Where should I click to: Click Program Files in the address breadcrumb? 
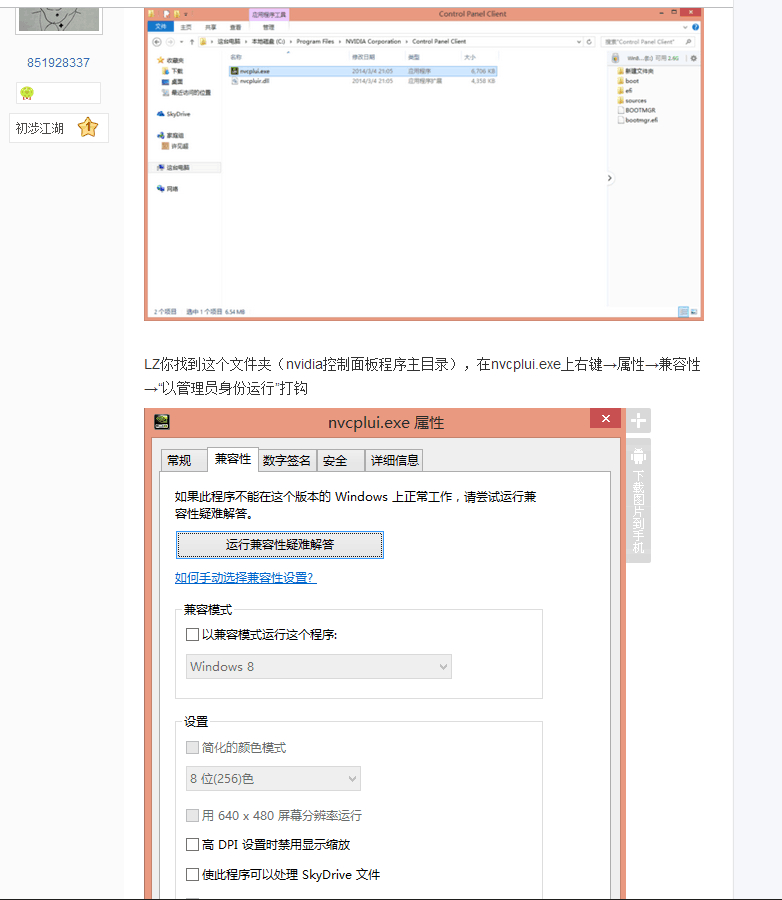coord(315,41)
